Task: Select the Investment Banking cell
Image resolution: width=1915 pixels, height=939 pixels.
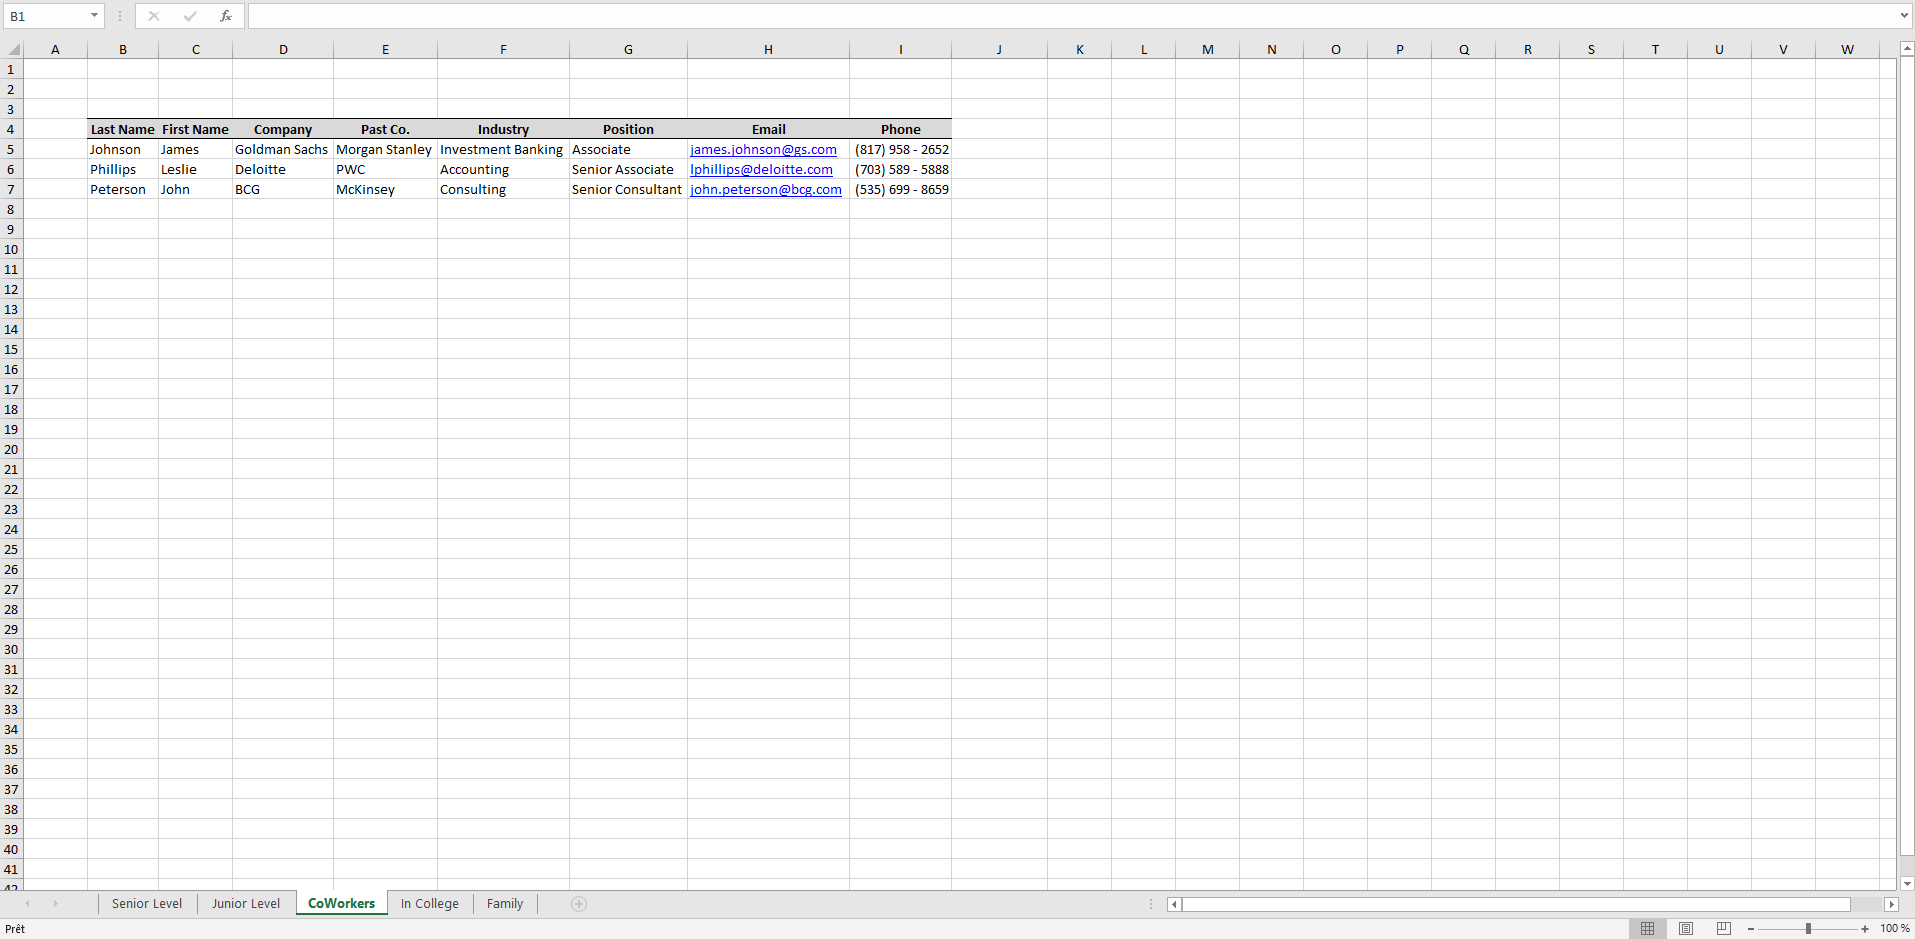Action: 503,149
